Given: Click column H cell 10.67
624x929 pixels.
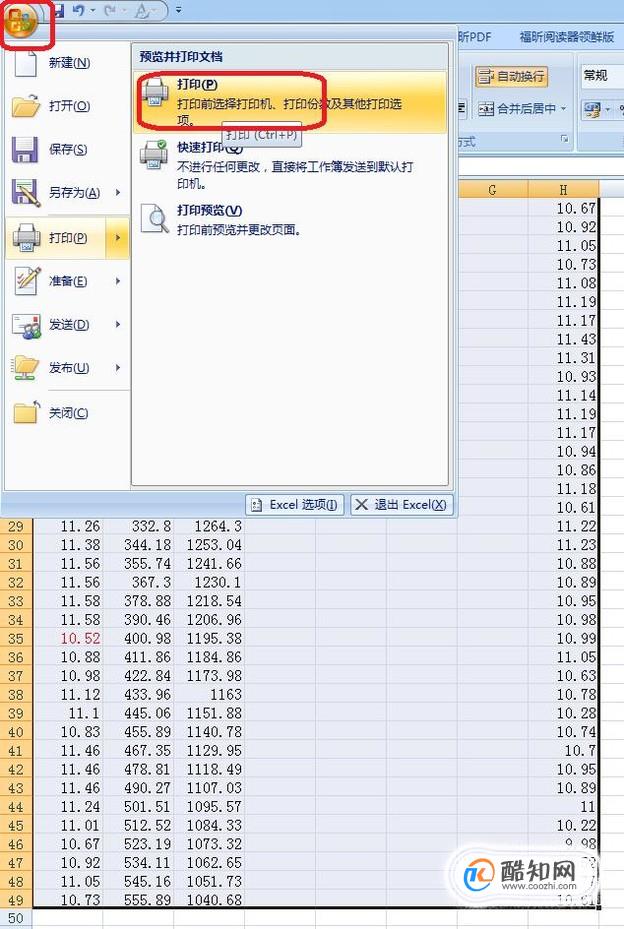Looking at the screenshot, I should 562,209.
